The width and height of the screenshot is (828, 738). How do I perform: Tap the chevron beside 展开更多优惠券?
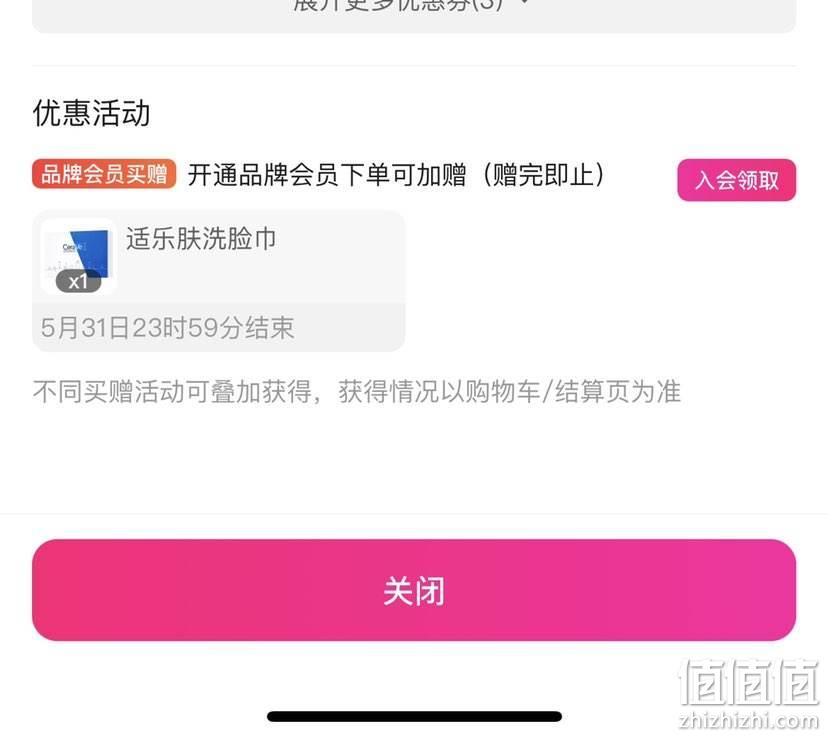524,3
